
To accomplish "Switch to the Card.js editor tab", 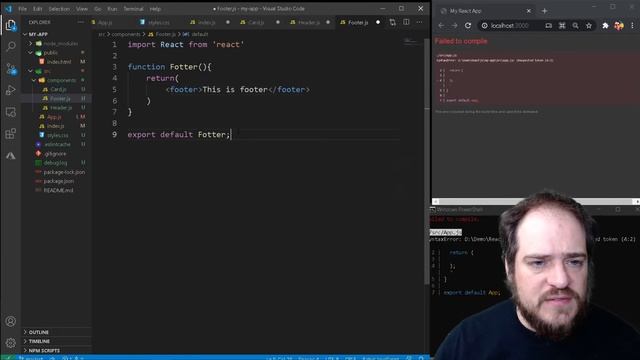I will point(256,22).
